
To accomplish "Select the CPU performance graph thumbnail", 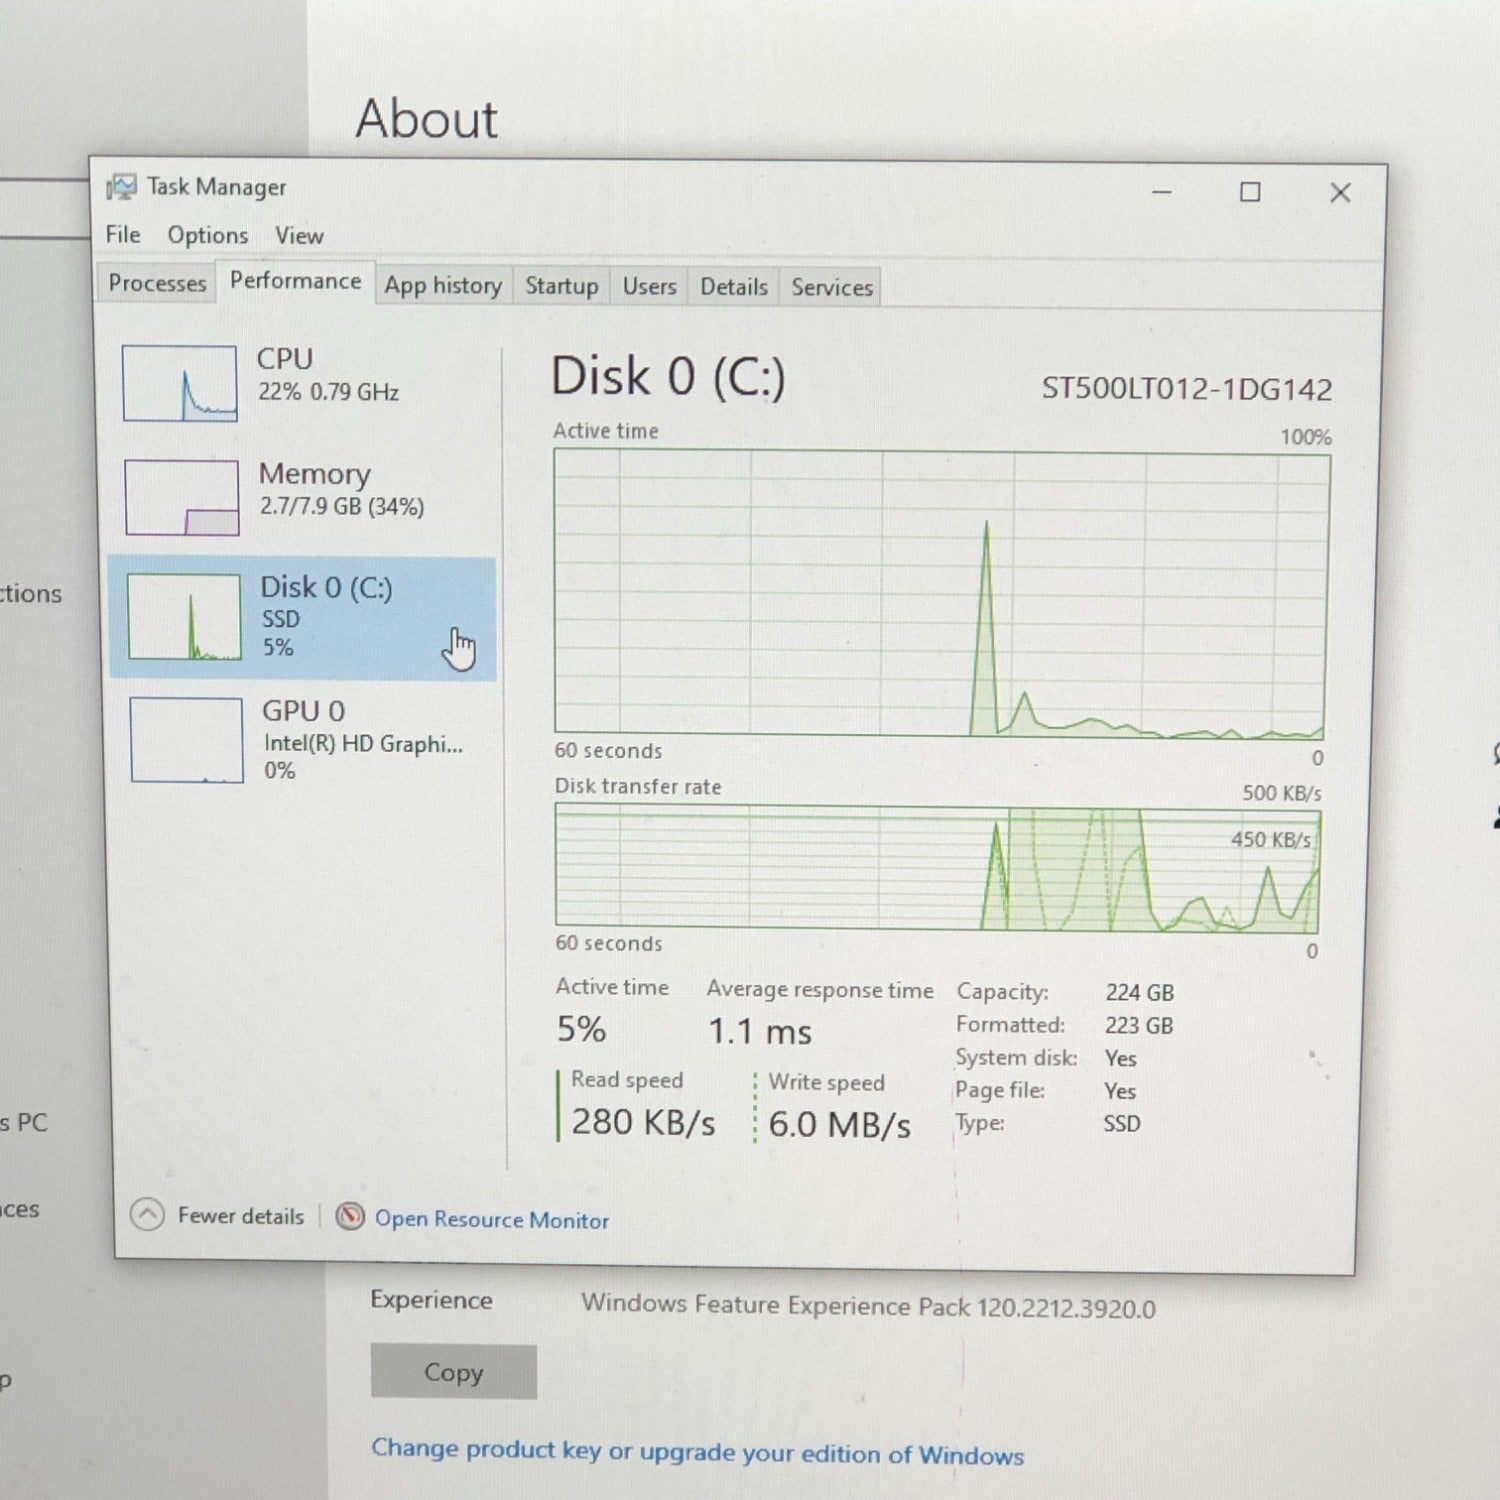I will click(180, 383).
